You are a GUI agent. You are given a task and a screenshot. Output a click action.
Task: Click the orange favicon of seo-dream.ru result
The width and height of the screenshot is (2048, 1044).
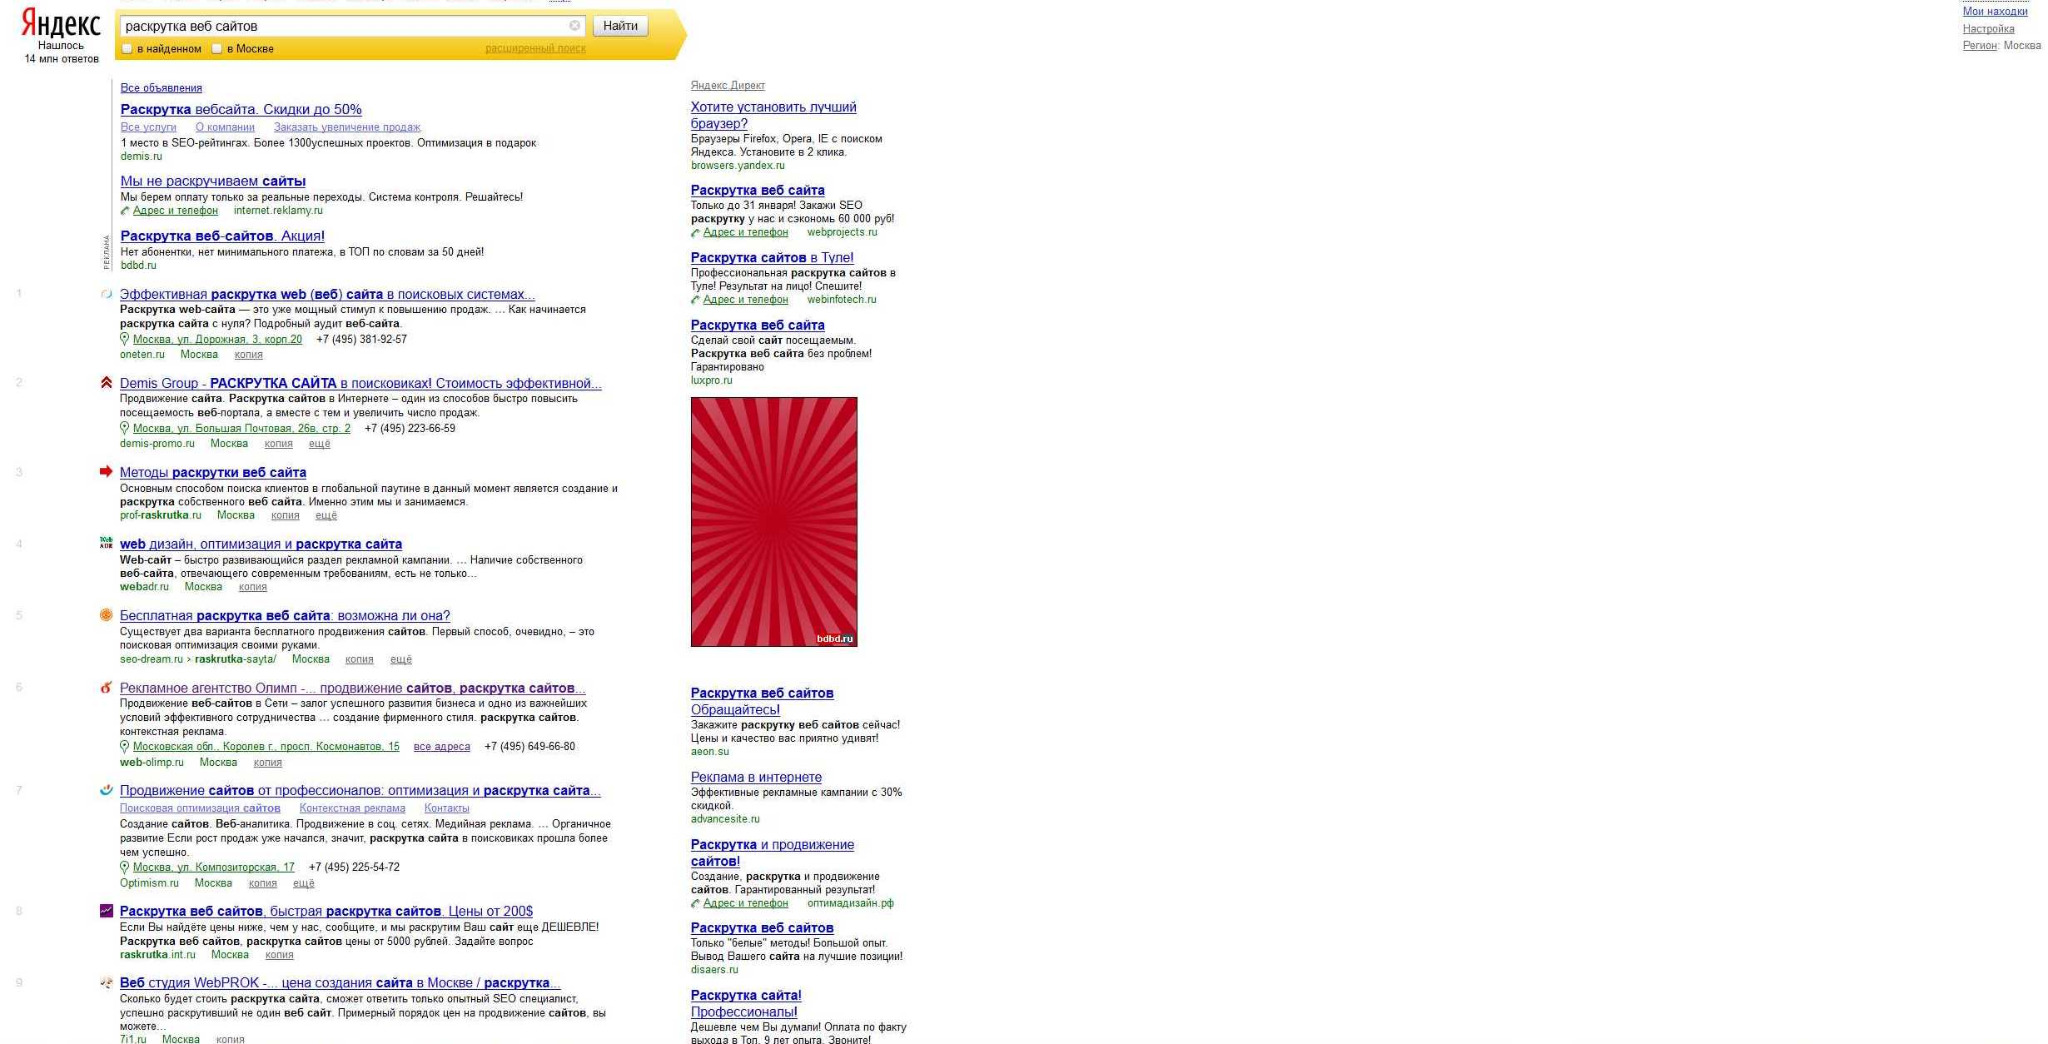tap(106, 615)
